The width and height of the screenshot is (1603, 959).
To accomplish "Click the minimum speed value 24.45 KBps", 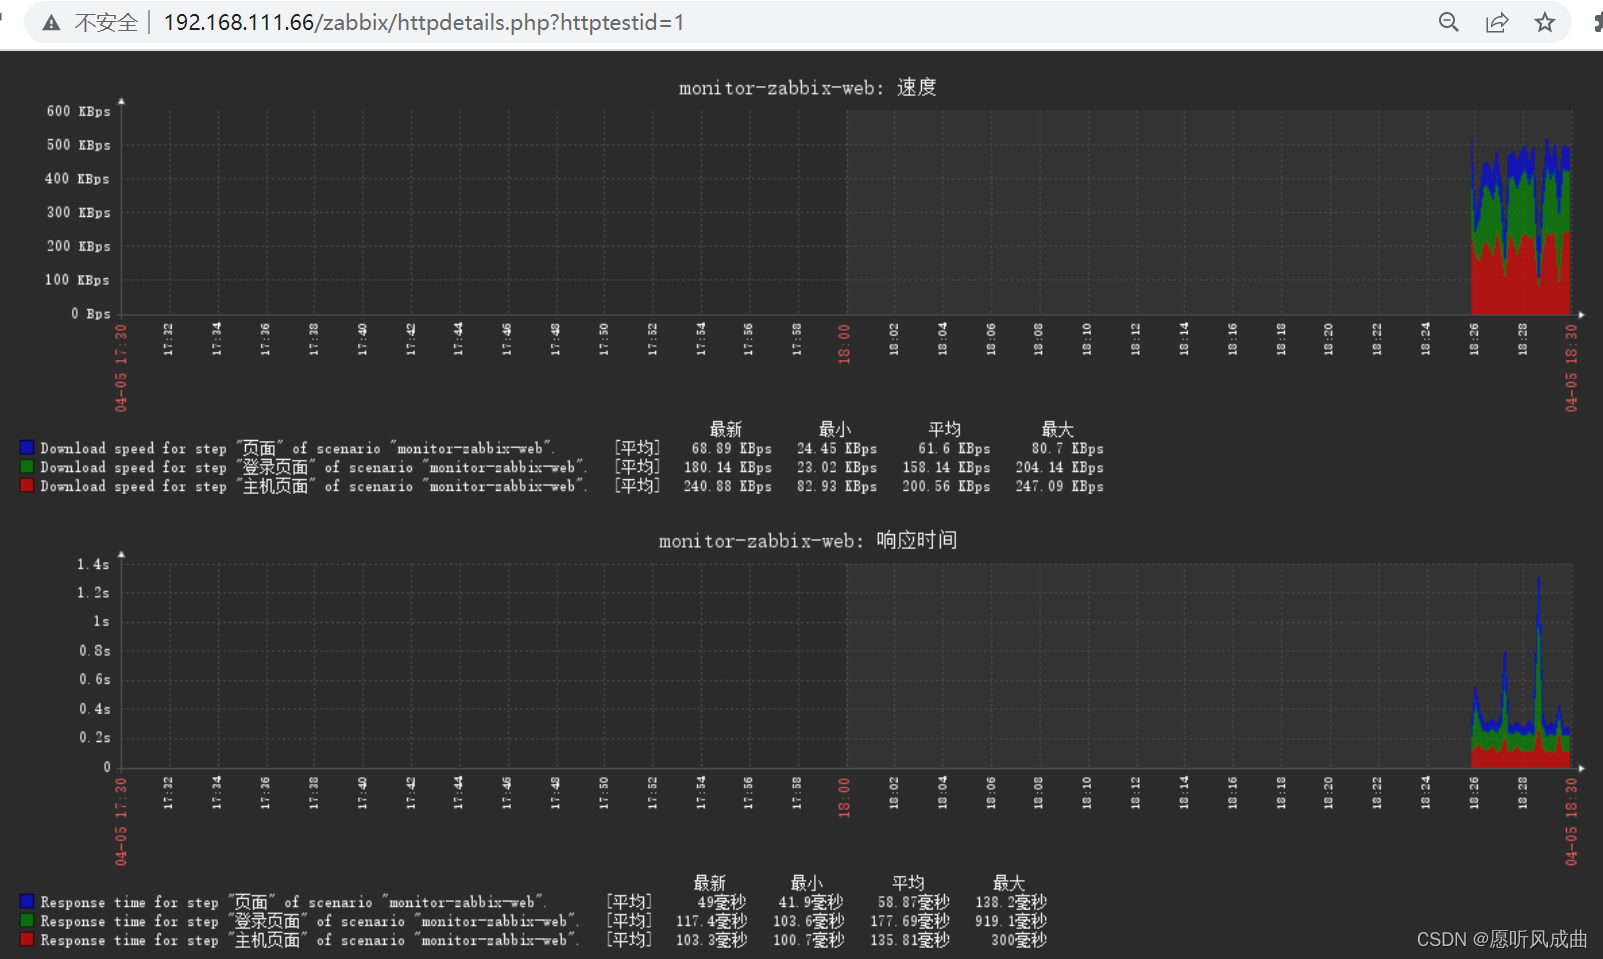I will 837,449.
